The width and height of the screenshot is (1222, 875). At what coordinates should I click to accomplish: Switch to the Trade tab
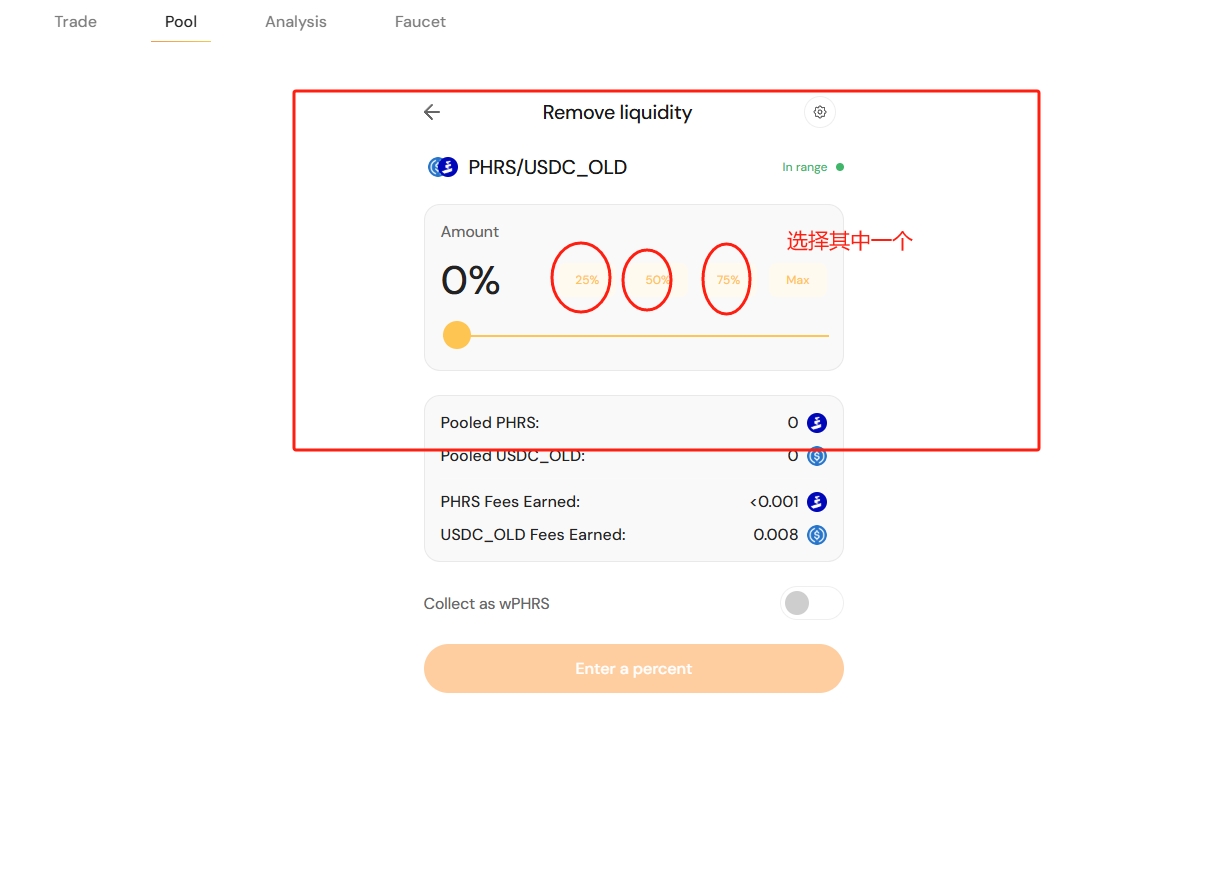click(76, 21)
